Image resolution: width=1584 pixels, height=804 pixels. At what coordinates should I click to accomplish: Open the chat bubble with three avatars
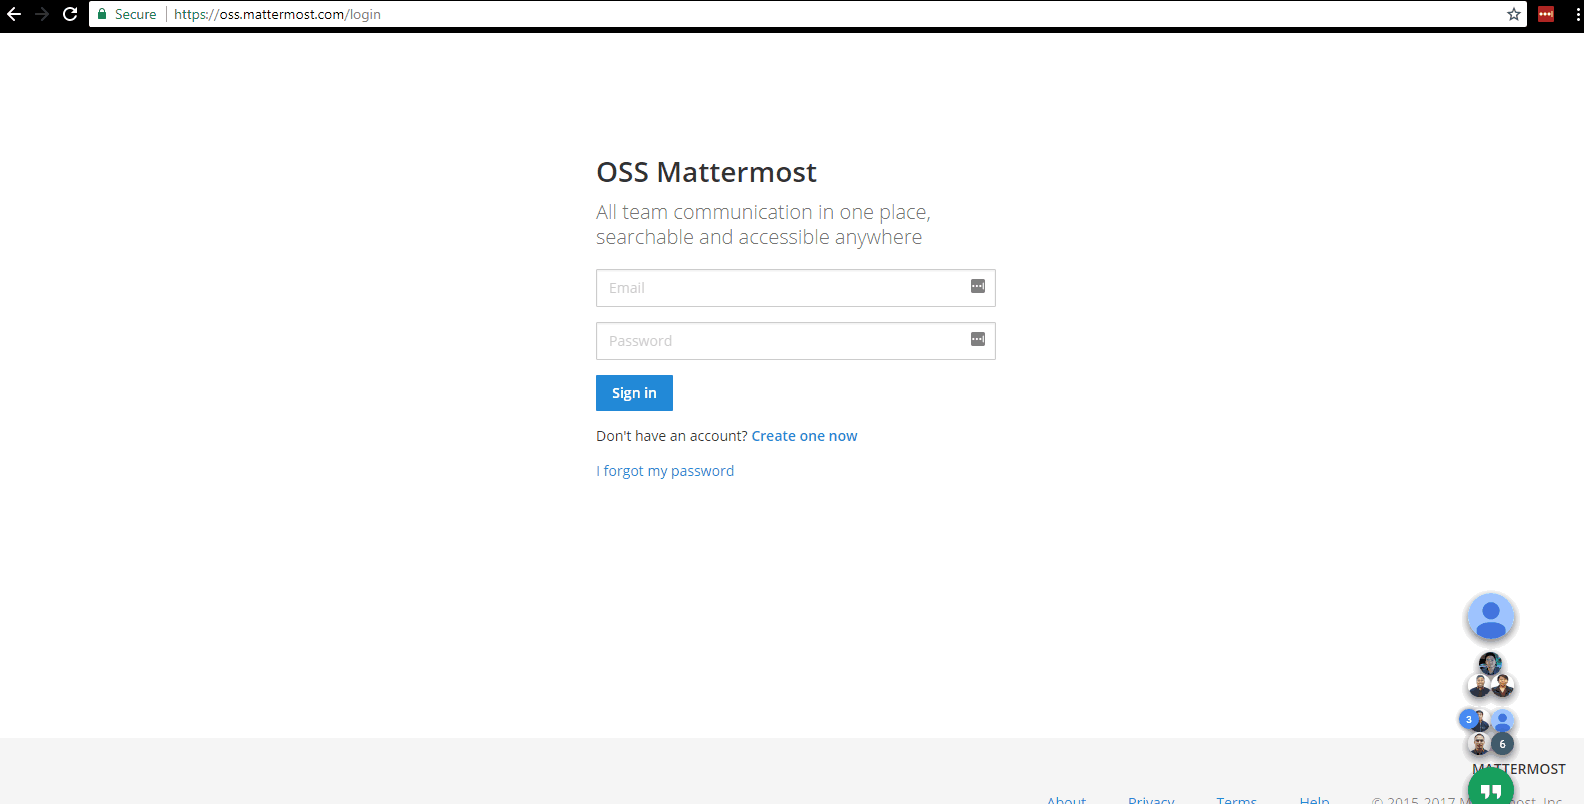pyautogui.click(x=1491, y=675)
